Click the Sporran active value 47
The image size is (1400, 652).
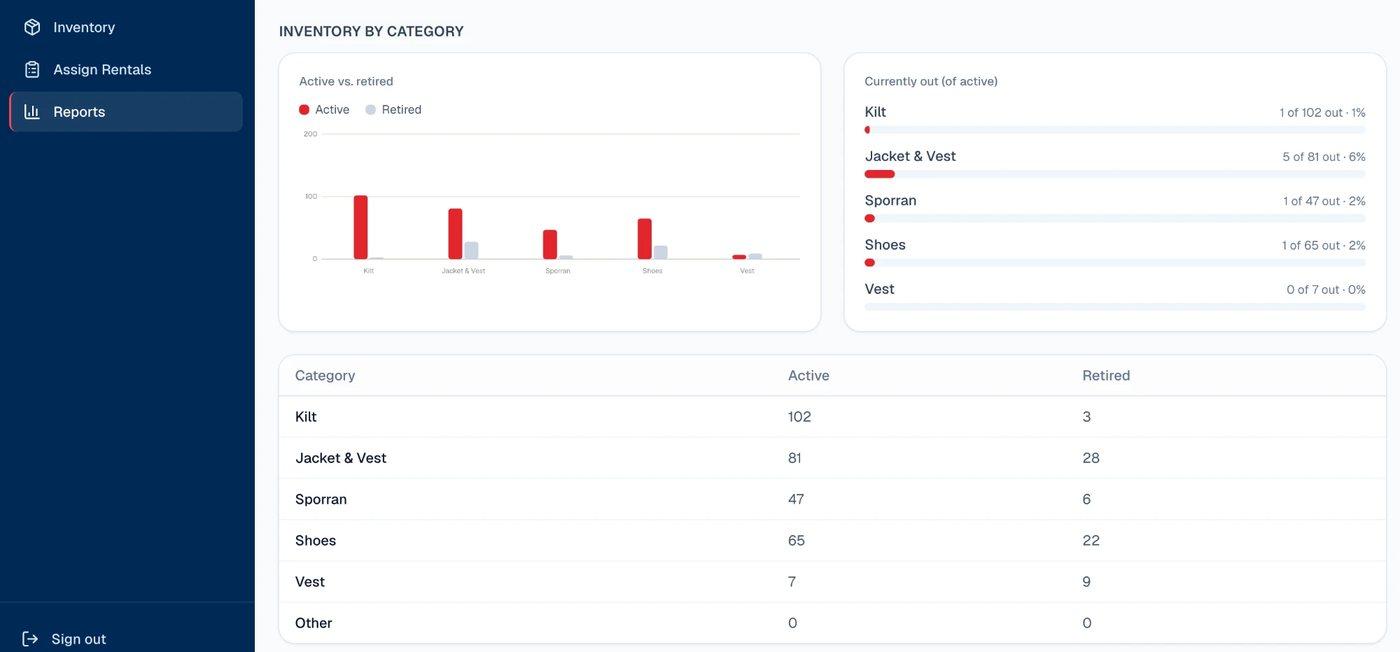click(x=796, y=499)
